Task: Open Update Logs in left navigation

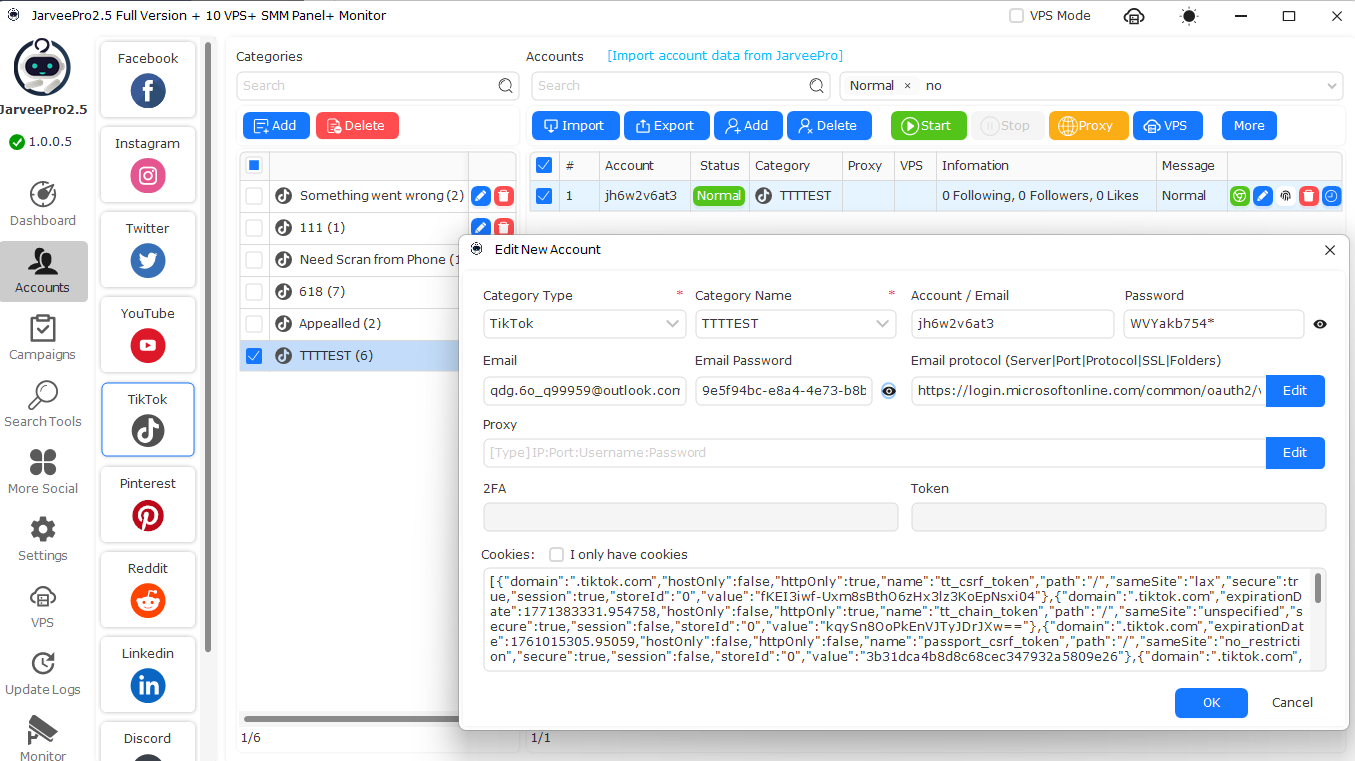Action: [43, 672]
